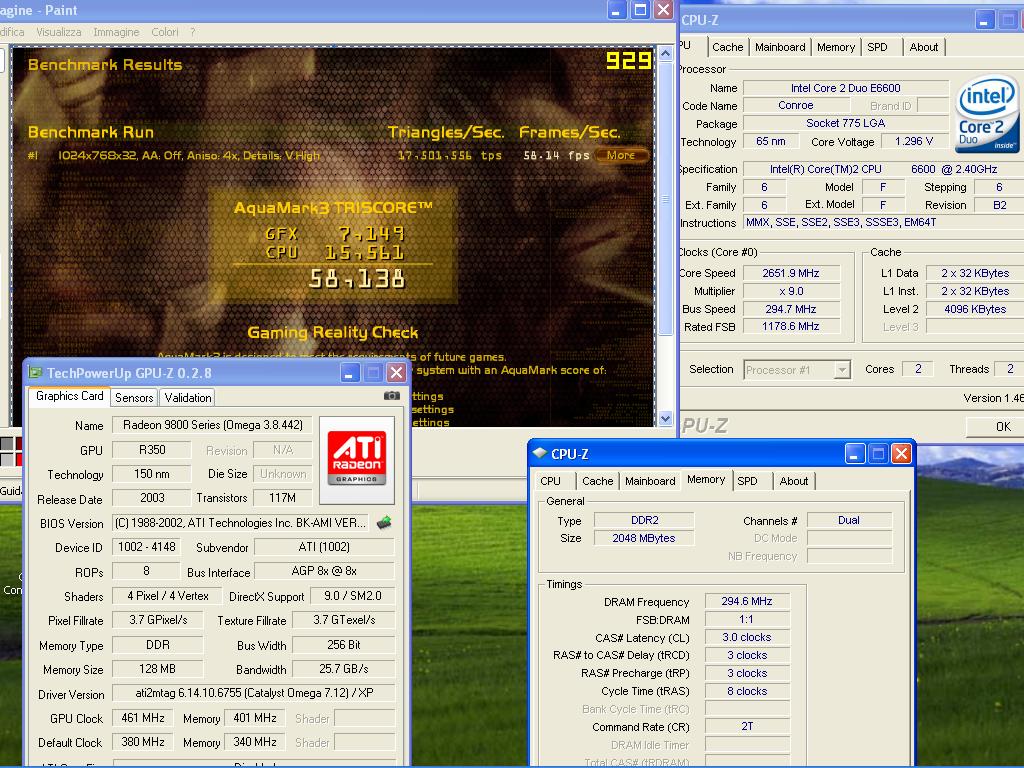Click the 1002 - 4148 Device ID value
This screenshot has width=1024, height=768.
click(147, 547)
